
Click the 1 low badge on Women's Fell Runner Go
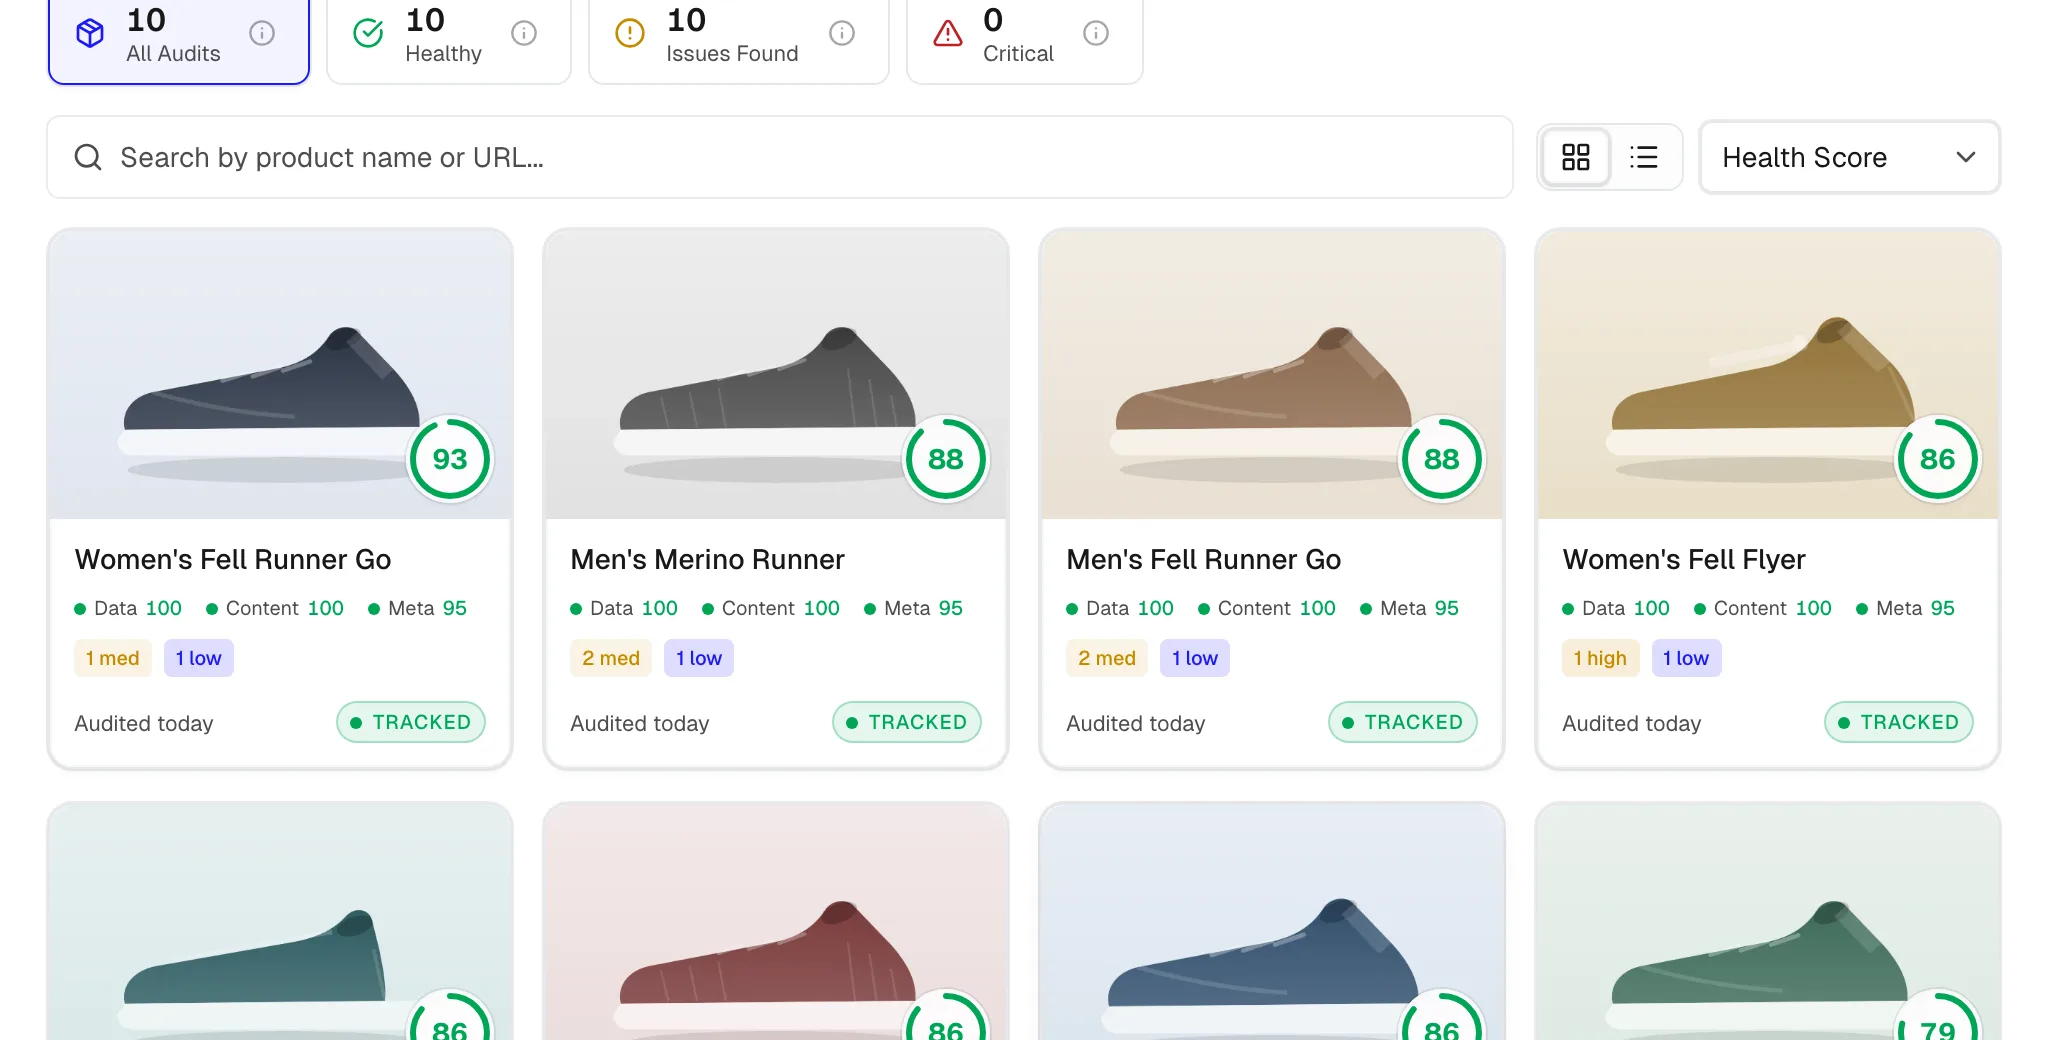(199, 658)
